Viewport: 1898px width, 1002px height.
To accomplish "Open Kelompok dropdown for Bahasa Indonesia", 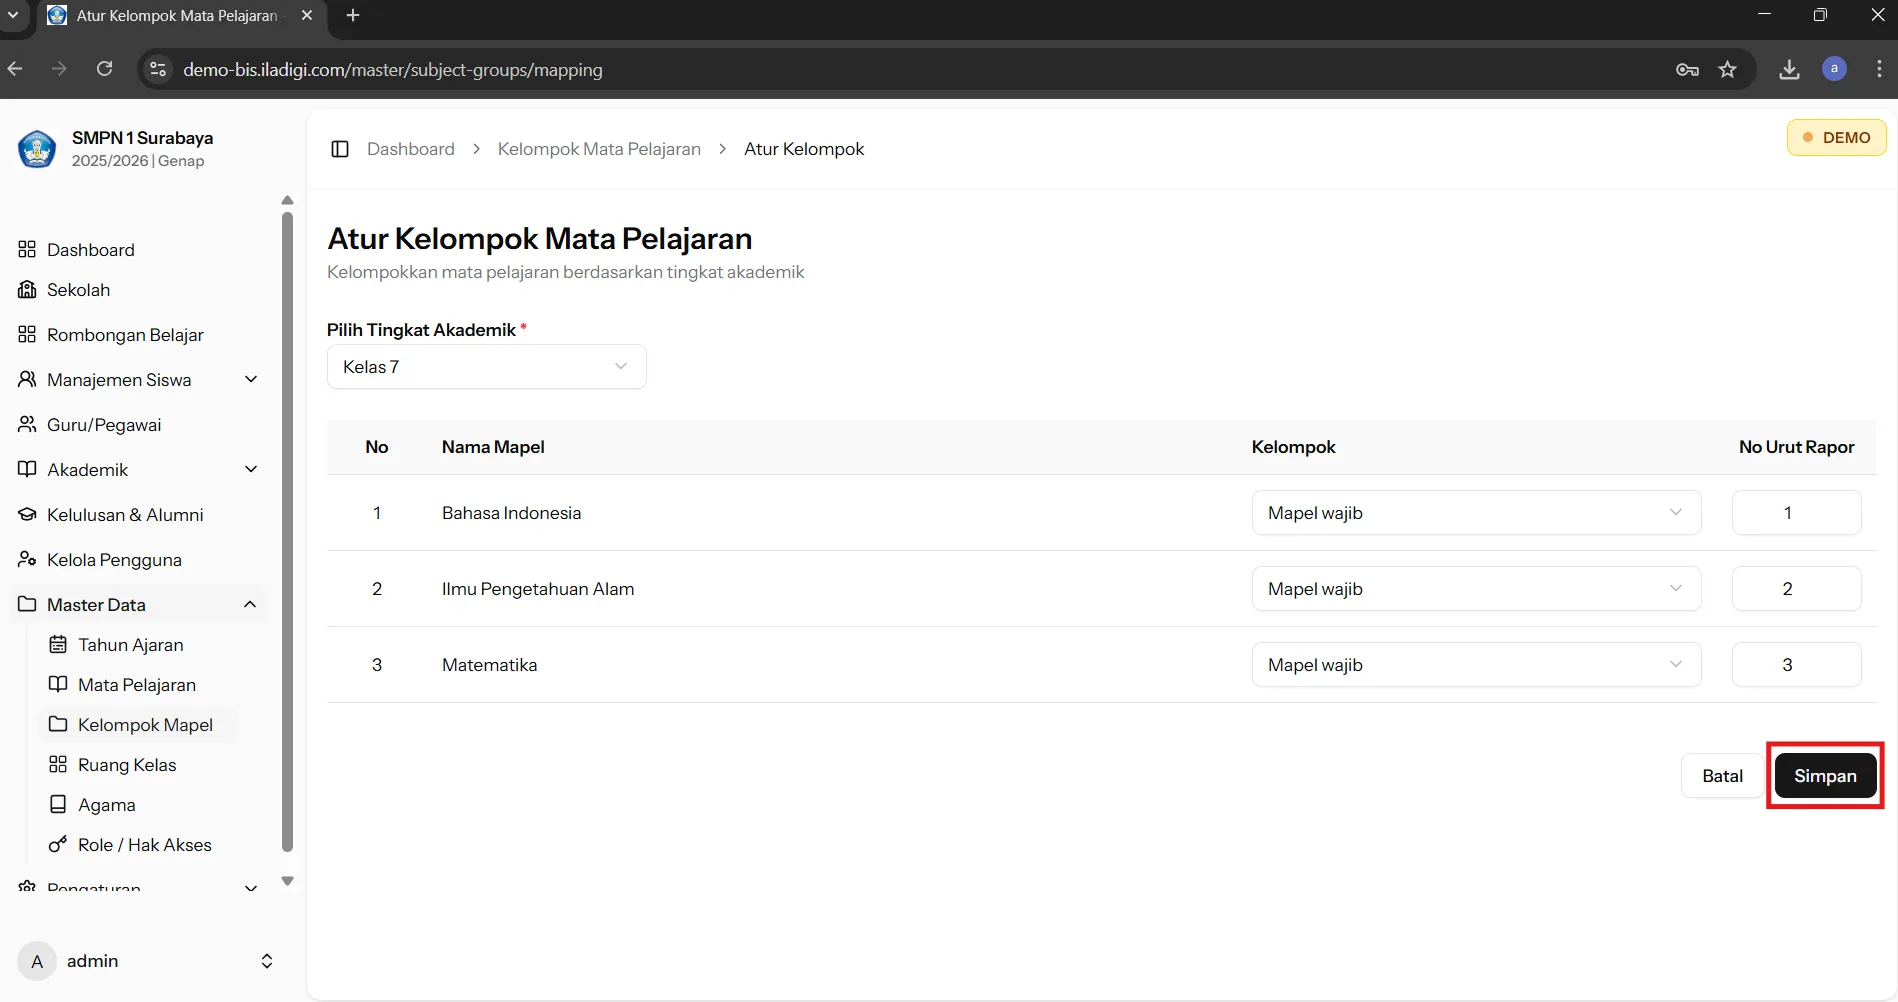I will click(1476, 513).
